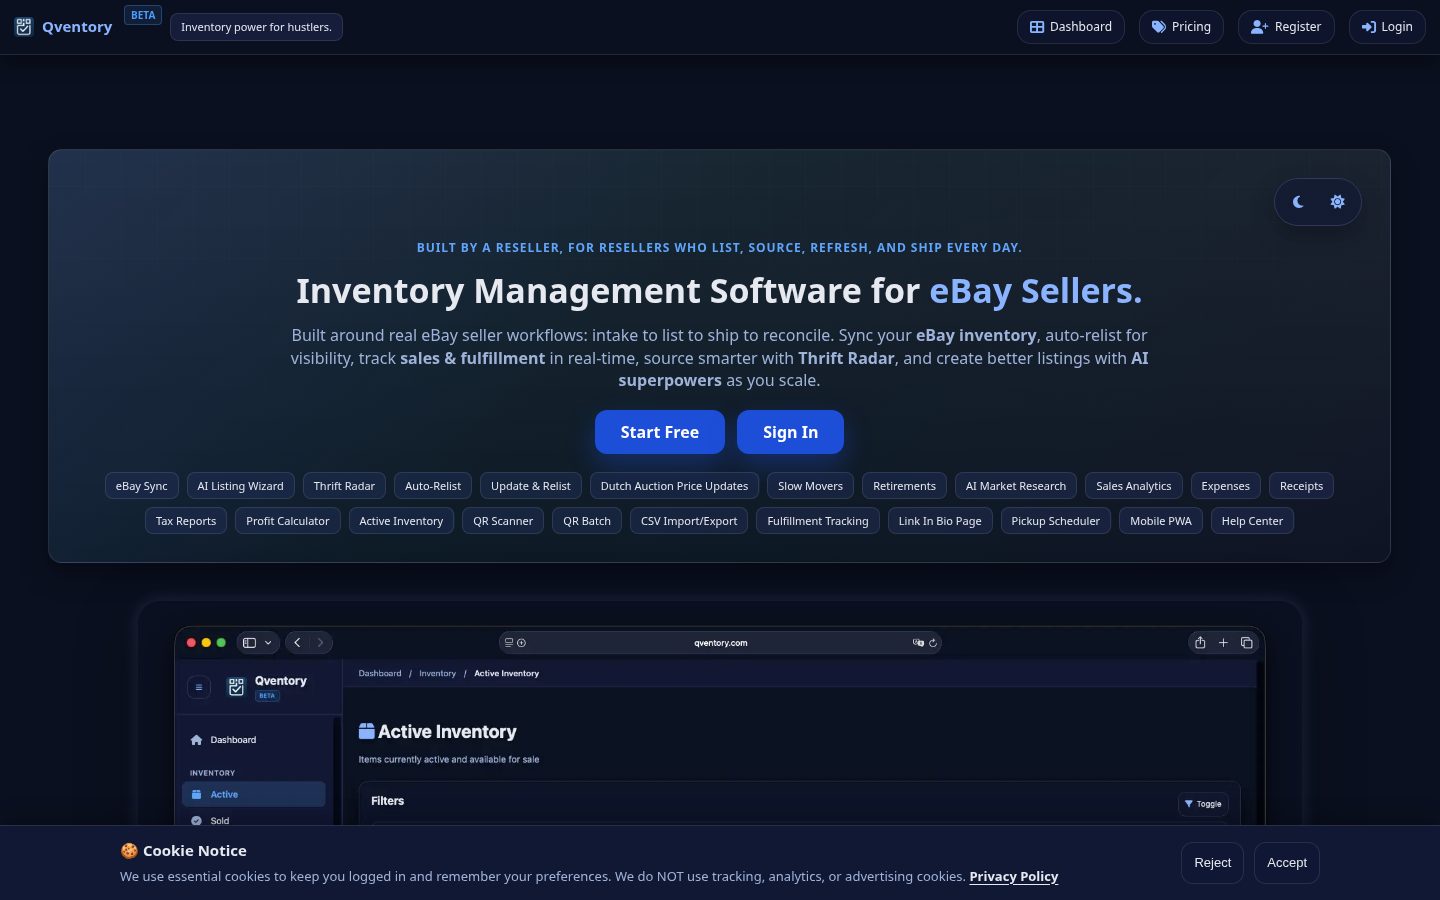Click the share icon in preview browser
Screen dimensions: 1440x900
[x=1200, y=643]
